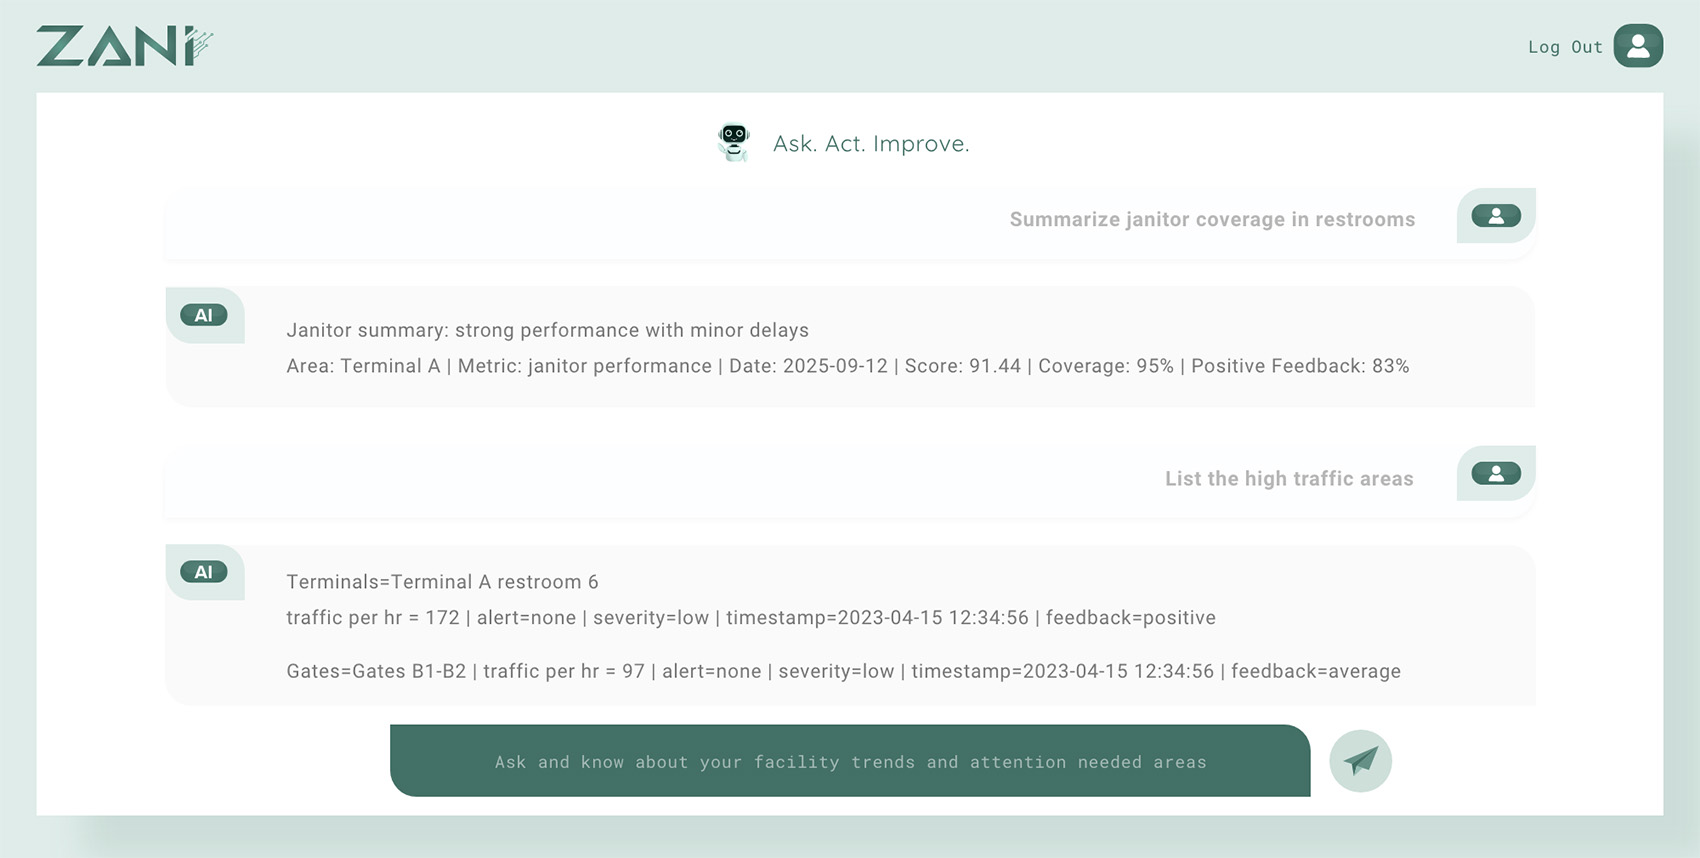Click AI badge on traffic areas response
Viewport: 1700px width, 858px height.
point(204,572)
